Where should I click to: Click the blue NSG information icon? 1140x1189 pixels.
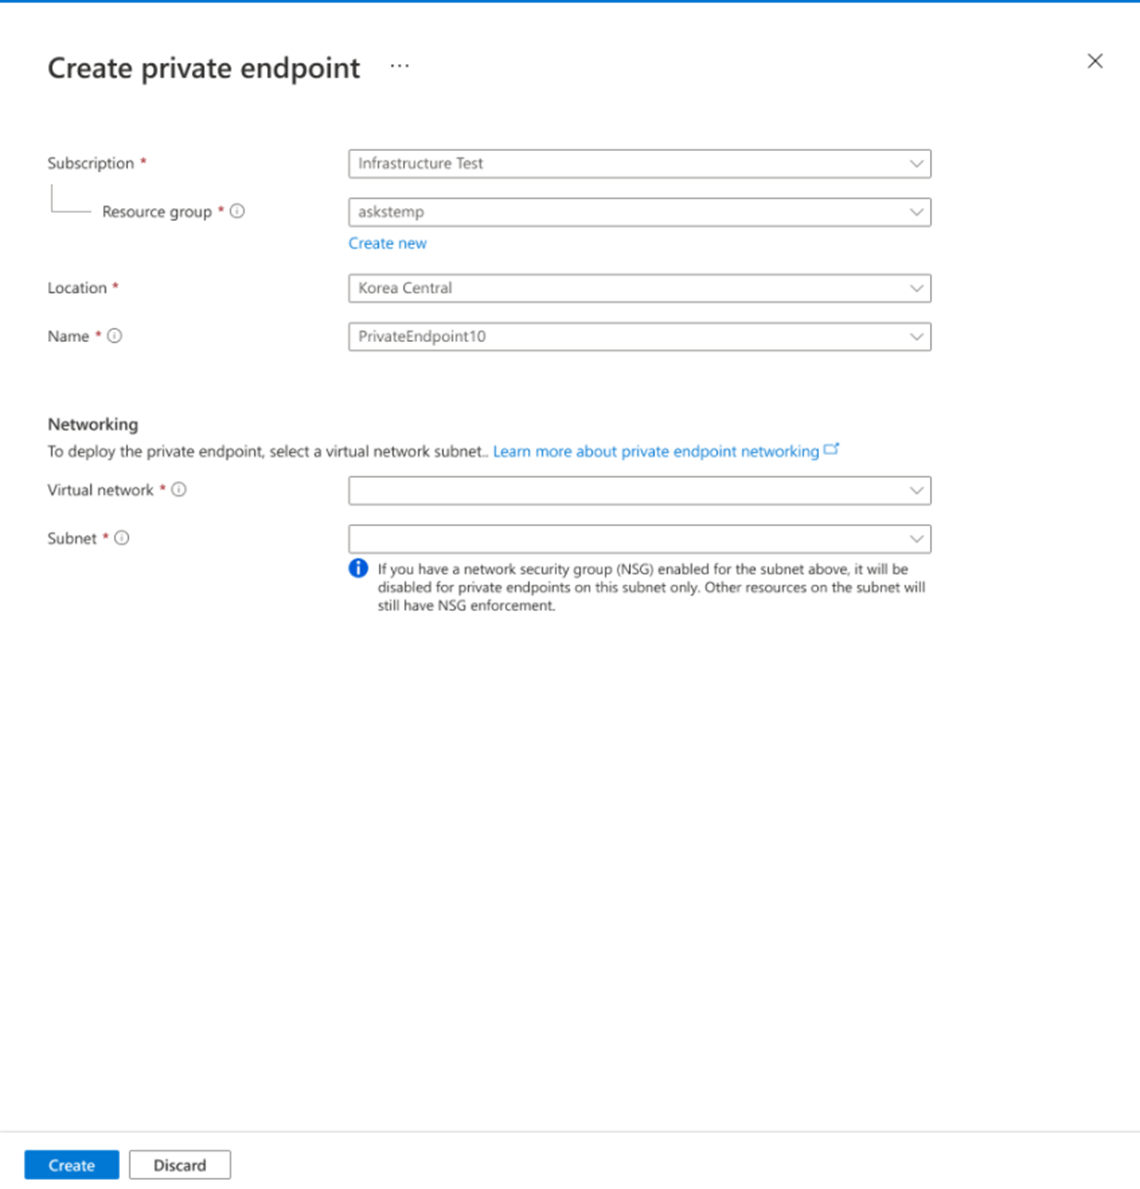point(358,568)
